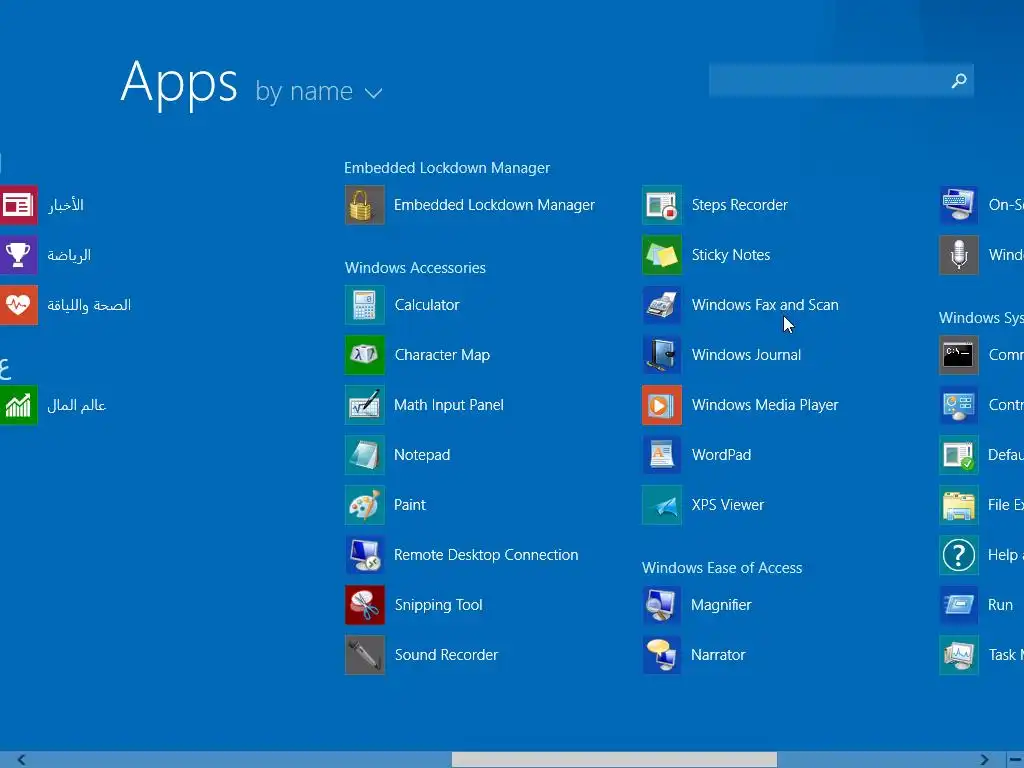
Task: Click the scrollbar left arrow
Action: 22,760
